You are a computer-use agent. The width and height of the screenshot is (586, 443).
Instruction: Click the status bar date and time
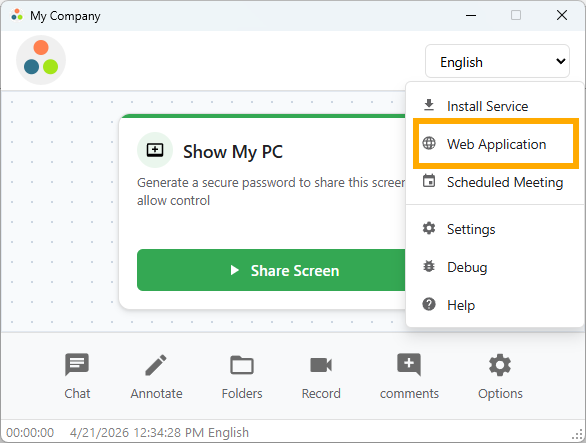pyautogui.click(x=137, y=433)
